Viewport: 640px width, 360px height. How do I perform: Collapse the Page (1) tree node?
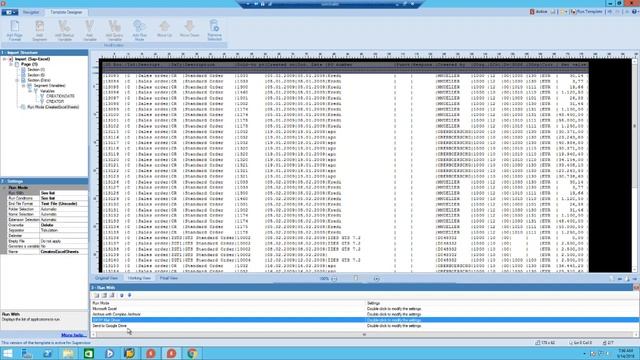(11, 64)
